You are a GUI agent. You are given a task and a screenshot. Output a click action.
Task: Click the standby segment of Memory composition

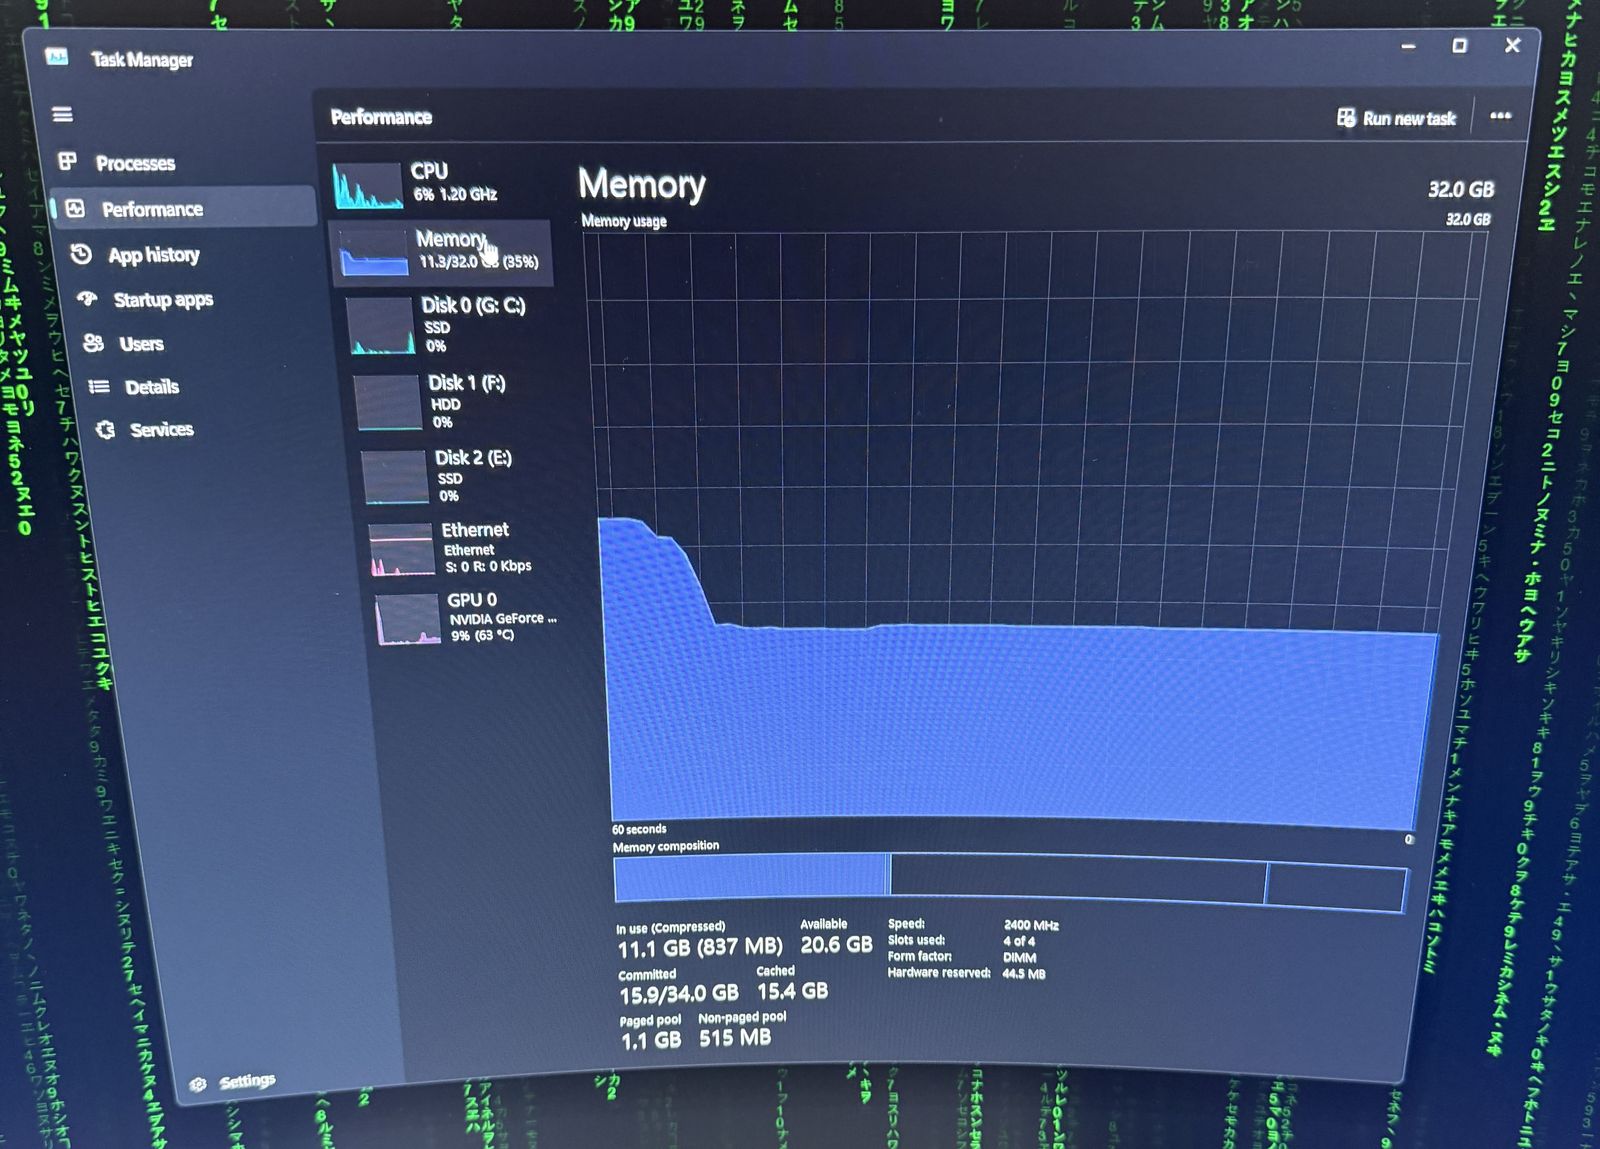pos(1078,881)
